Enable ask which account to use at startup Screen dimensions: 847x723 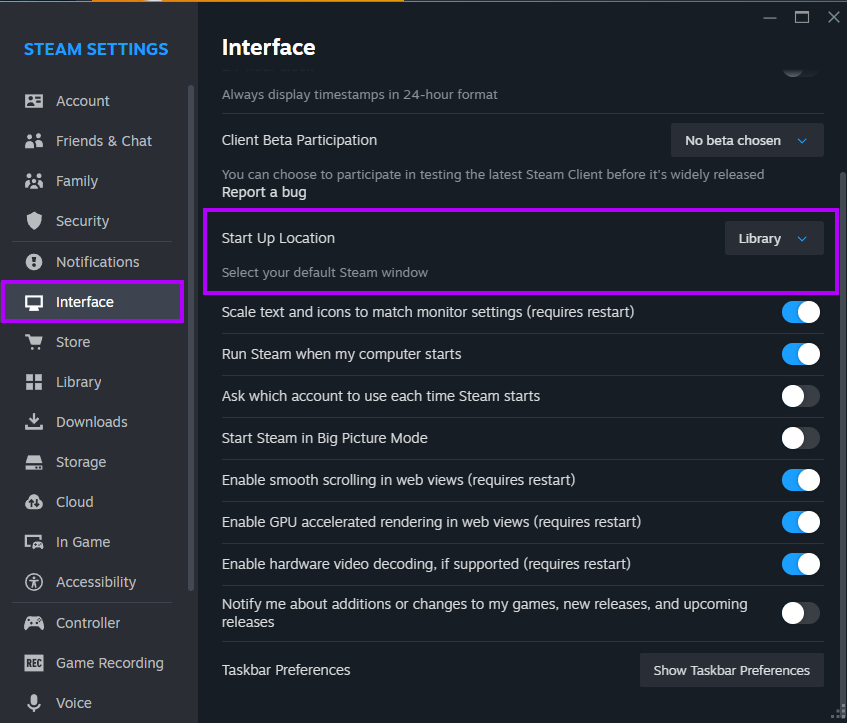pyautogui.click(x=801, y=396)
